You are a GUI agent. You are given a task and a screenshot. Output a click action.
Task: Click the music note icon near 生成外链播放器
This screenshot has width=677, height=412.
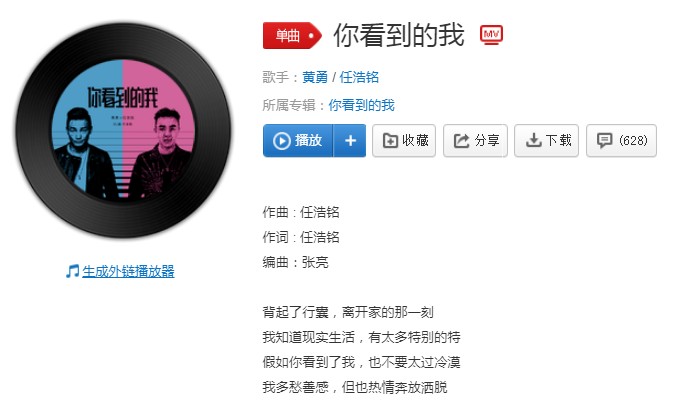click(x=73, y=271)
